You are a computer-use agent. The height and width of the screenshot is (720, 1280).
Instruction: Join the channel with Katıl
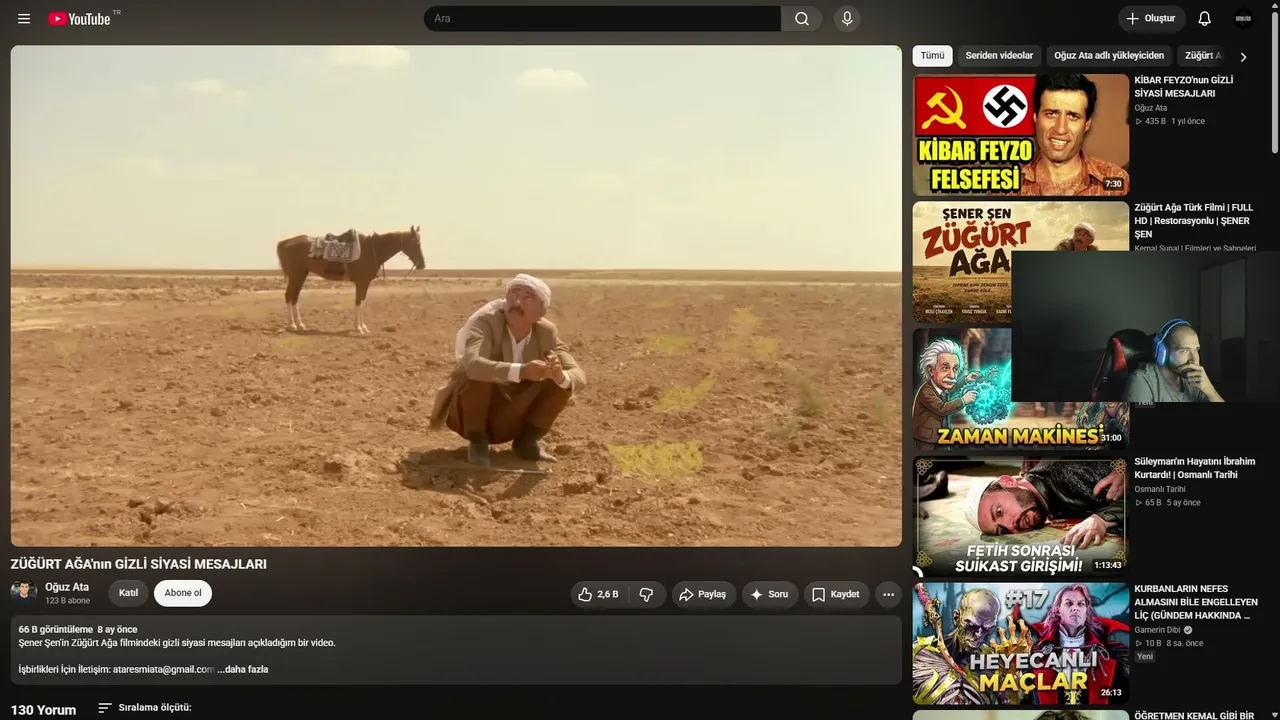click(129, 593)
